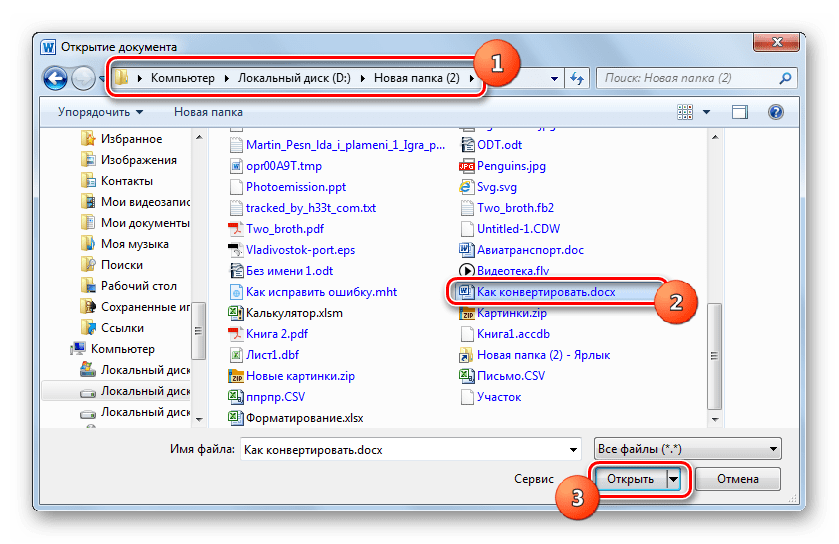
Task: Select the file Книга1.accdb
Action: 513,334
